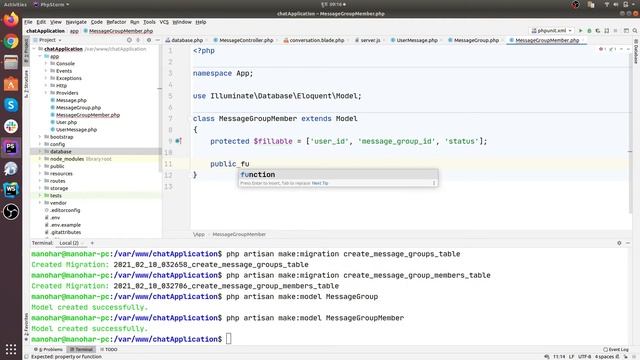The width and height of the screenshot is (640, 360).
Task: Locate current file in Project panel
Action: point(129,40)
